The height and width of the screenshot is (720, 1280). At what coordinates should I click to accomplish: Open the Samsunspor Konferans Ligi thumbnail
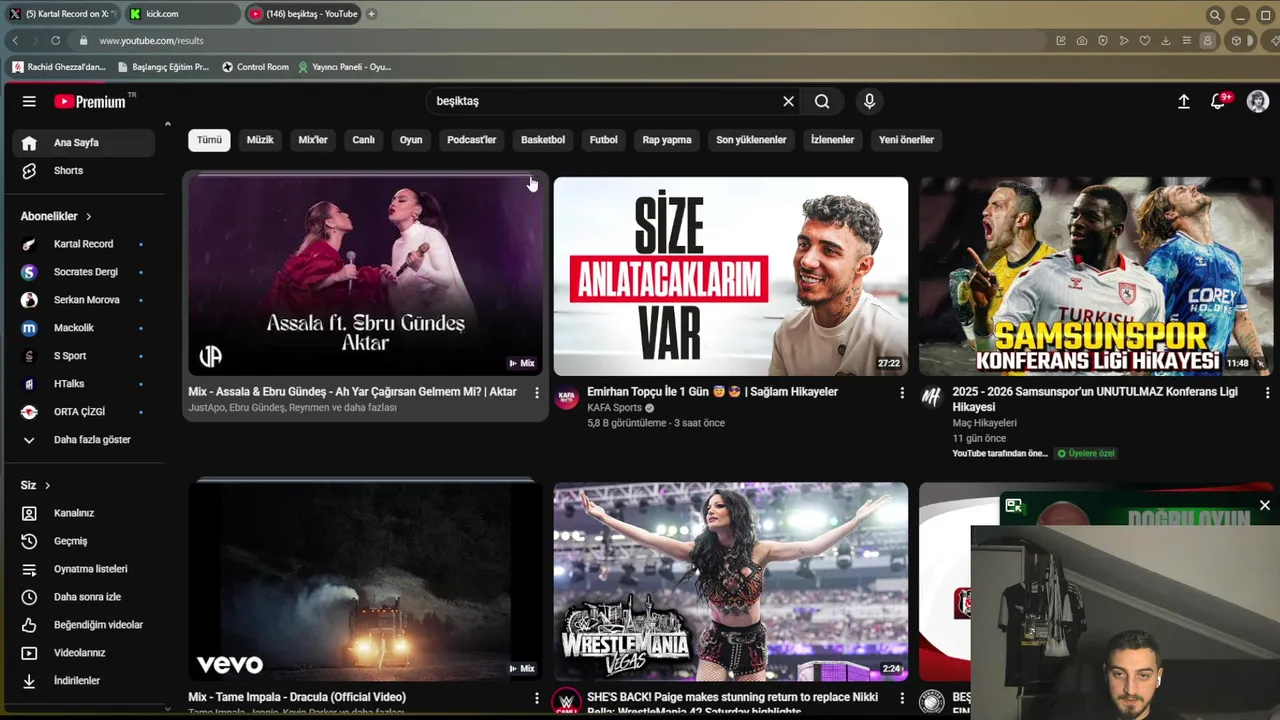pos(1096,277)
